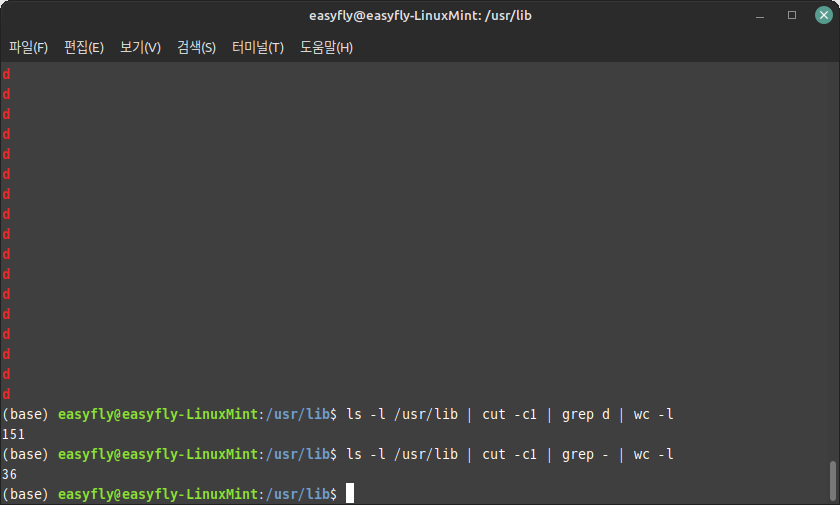This screenshot has width=840, height=505.
Task: Open the 터미널(T) menu
Action: pyautogui.click(x=258, y=48)
